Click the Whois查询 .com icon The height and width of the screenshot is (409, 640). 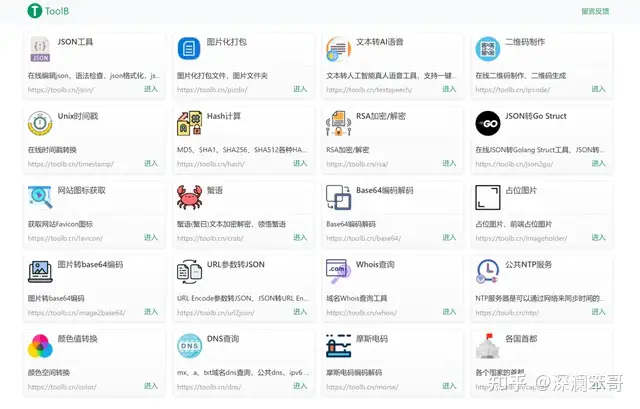pos(338,271)
